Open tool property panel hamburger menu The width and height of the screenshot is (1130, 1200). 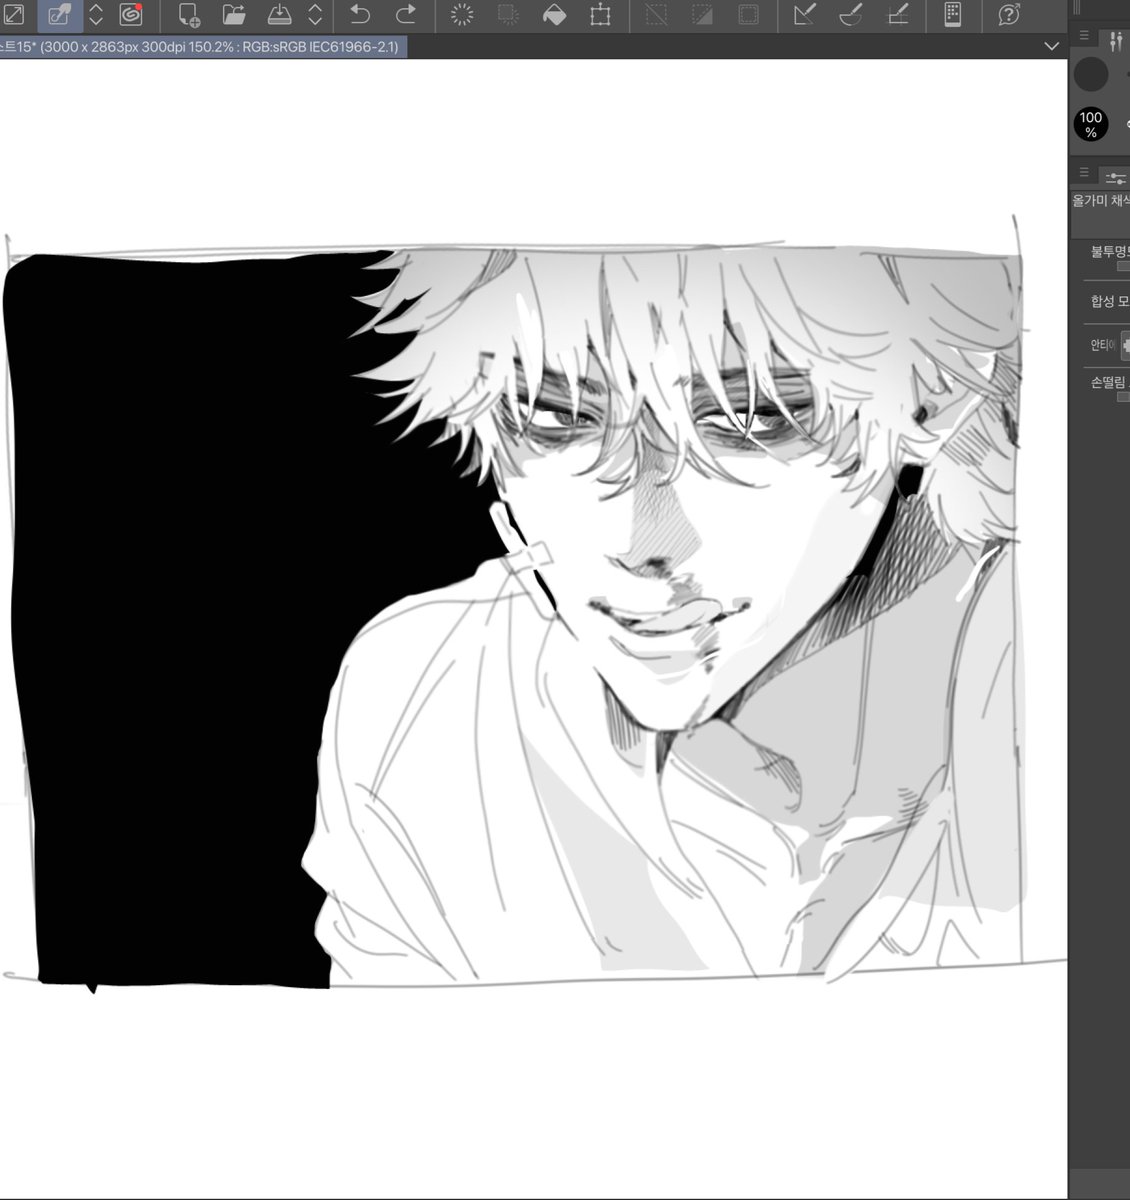coord(1084,173)
